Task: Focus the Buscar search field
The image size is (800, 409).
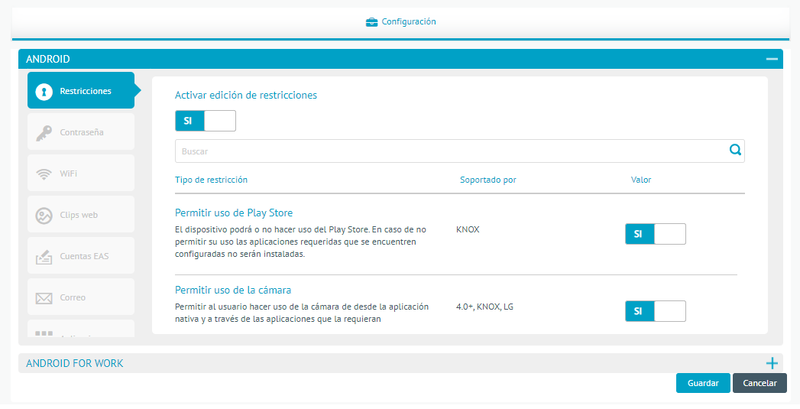Action: coord(460,151)
